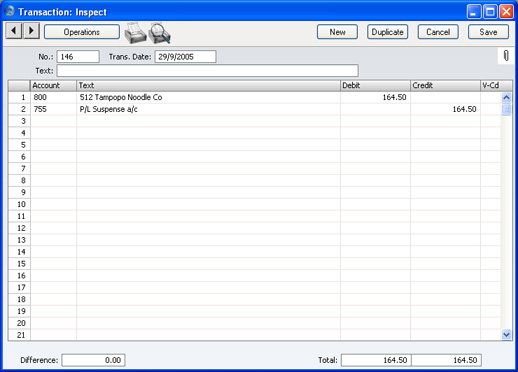Click the V-Cd column header
Image resolution: width=518 pixels, height=372 pixels.
click(x=496, y=86)
